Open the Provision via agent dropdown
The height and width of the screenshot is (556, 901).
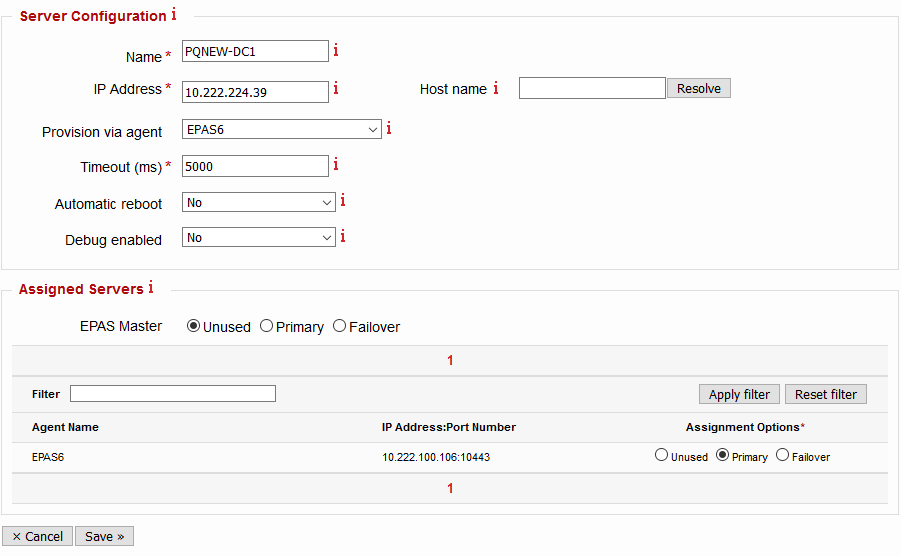click(x=281, y=129)
